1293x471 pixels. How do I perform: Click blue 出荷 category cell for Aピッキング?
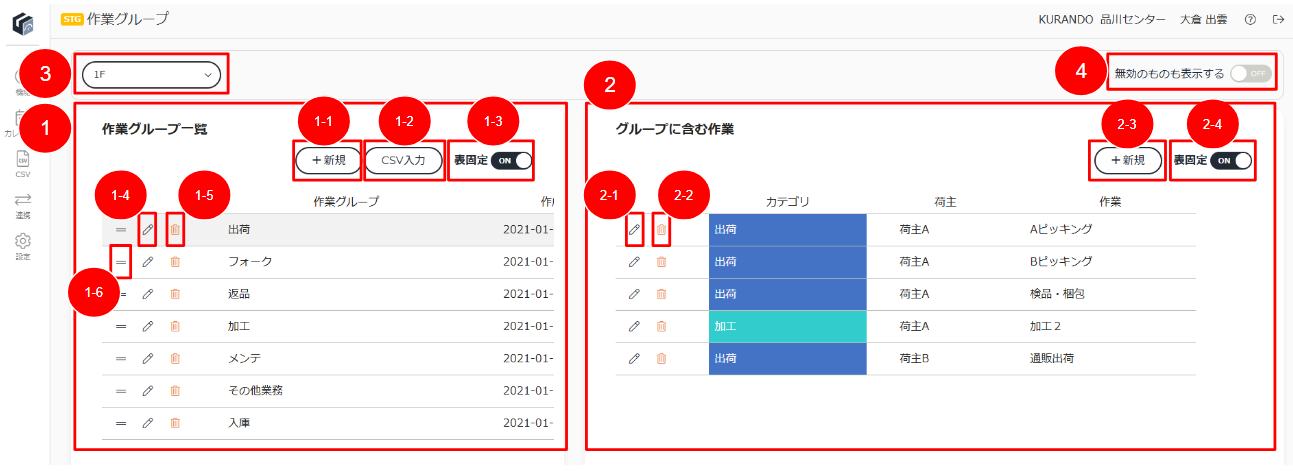[x=788, y=230]
